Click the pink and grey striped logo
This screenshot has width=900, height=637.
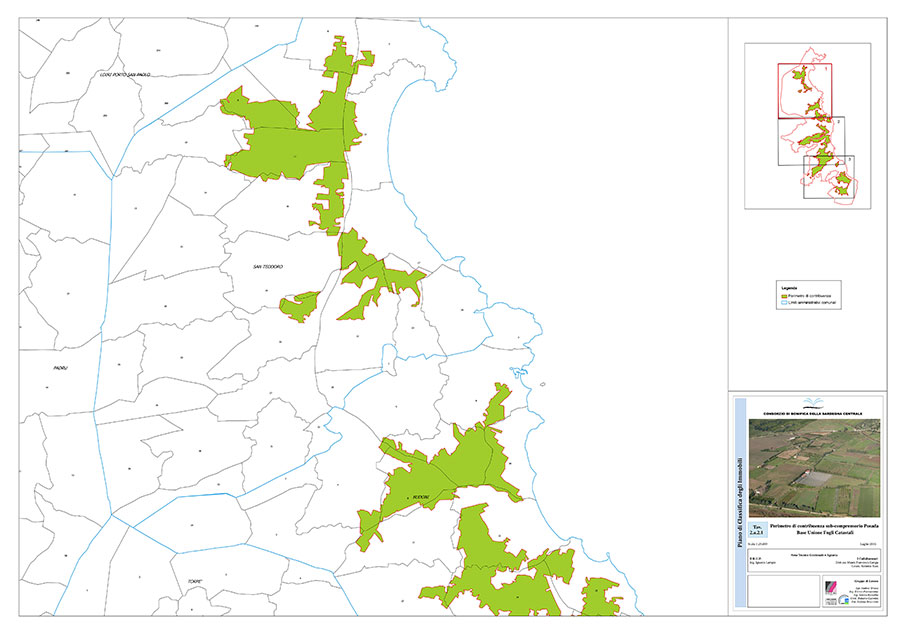click(831, 589)
